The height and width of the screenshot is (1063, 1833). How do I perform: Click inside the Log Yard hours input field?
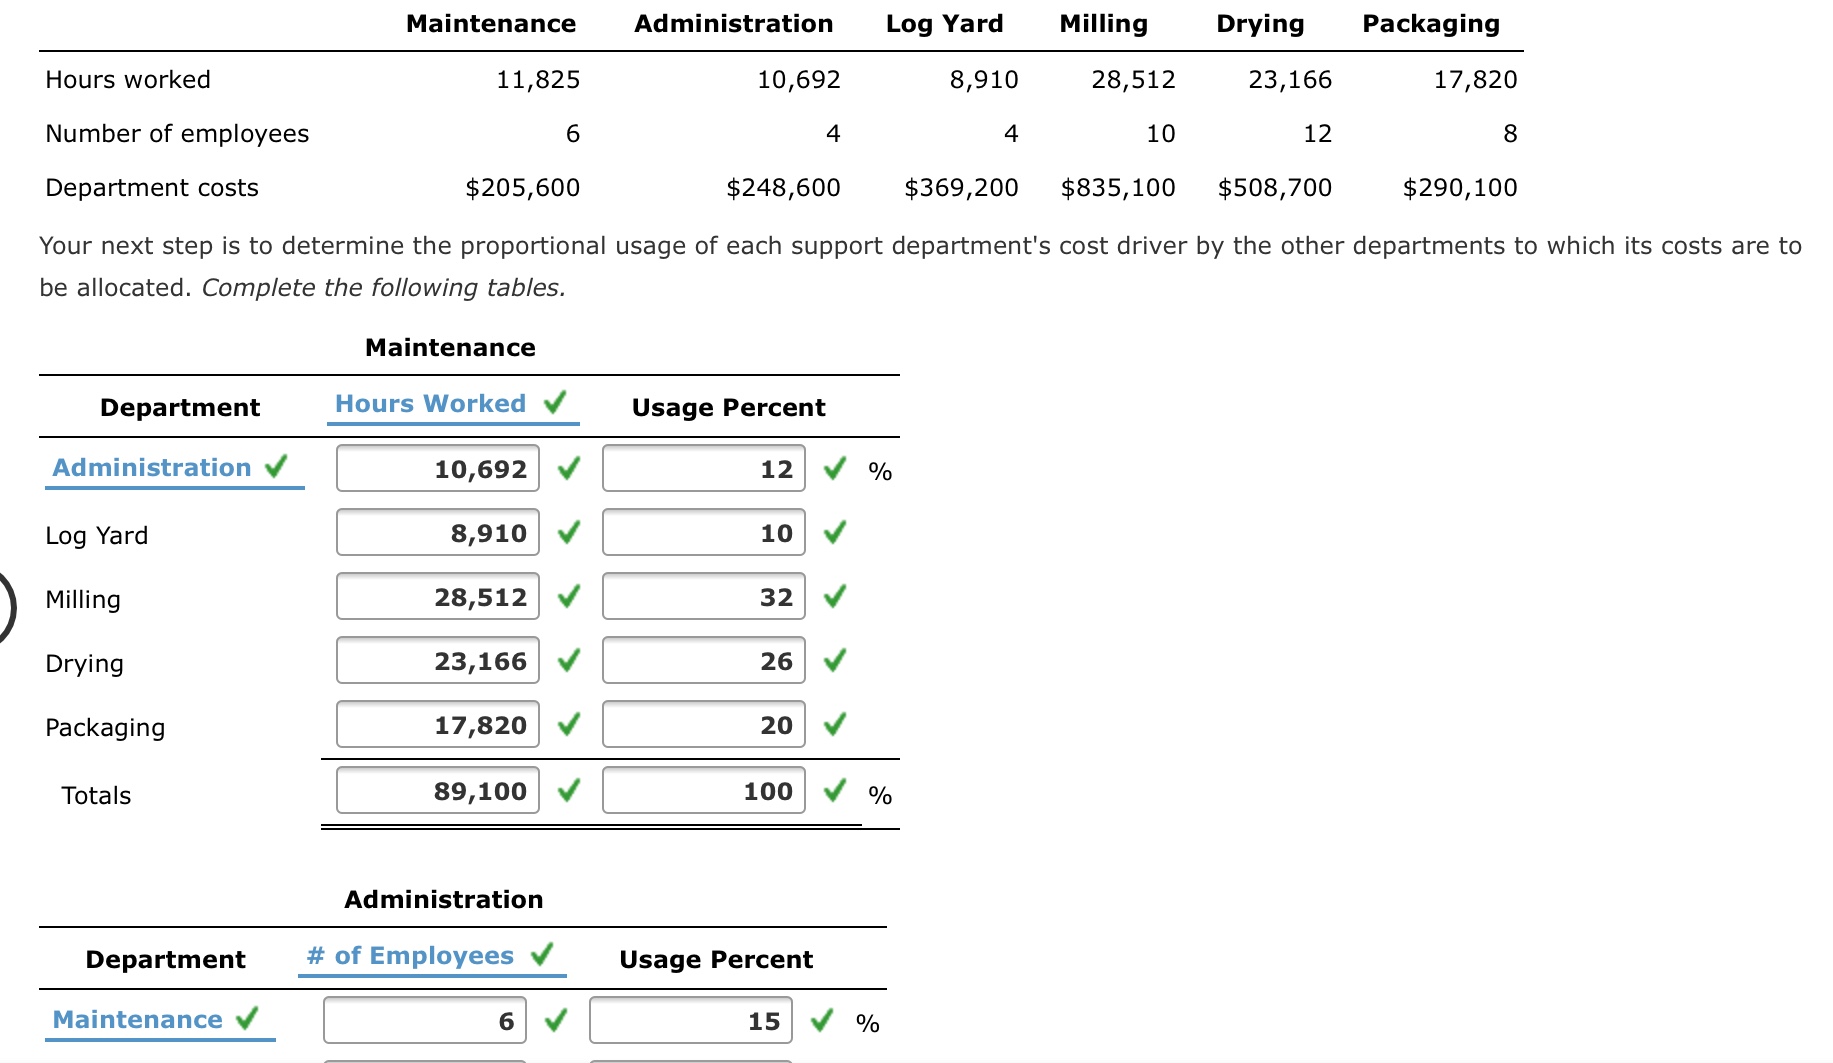click(x=437, y=532)
